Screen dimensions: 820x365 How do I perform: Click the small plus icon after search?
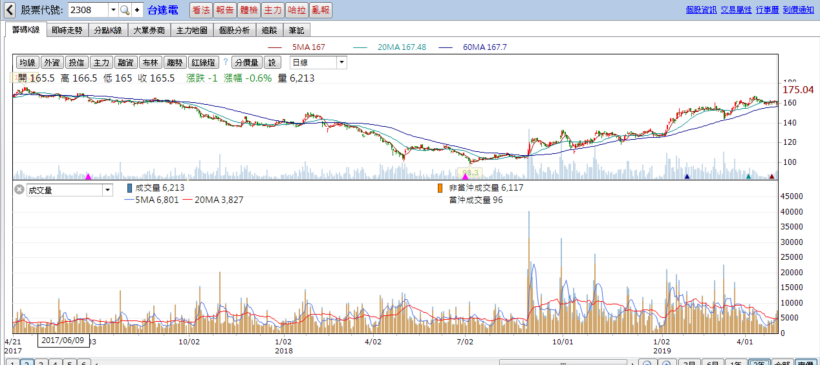[x=137, y=10]
